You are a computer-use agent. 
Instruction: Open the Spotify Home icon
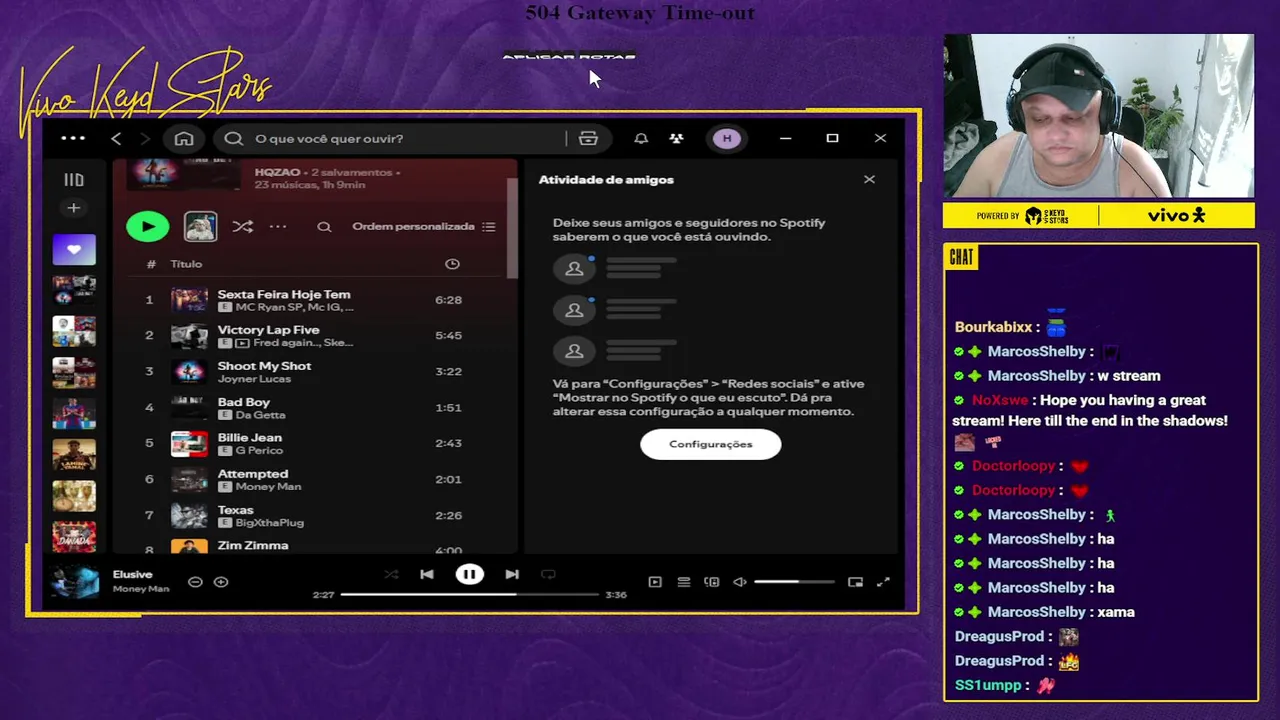point(184,139)
